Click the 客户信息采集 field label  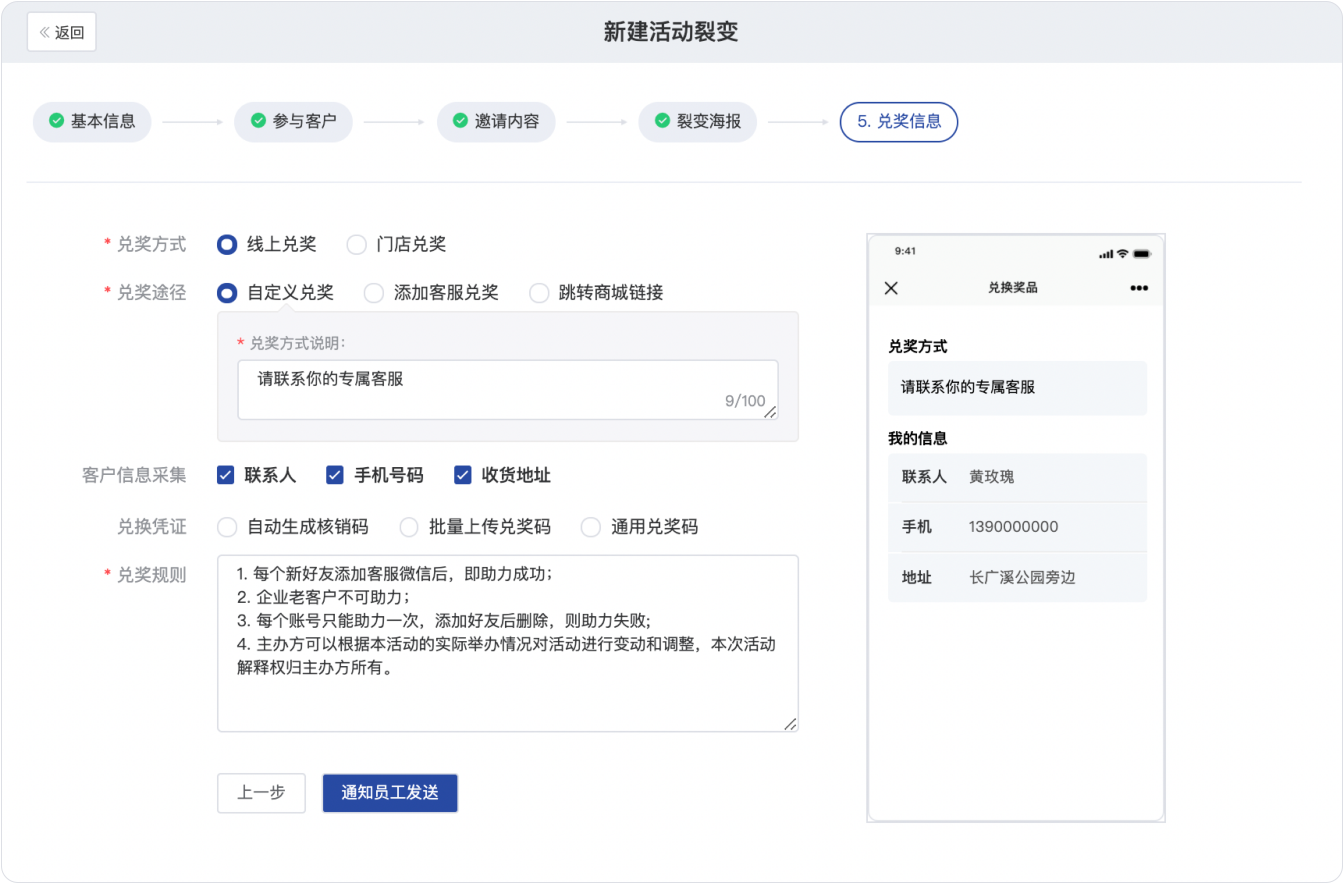[134, 475]
